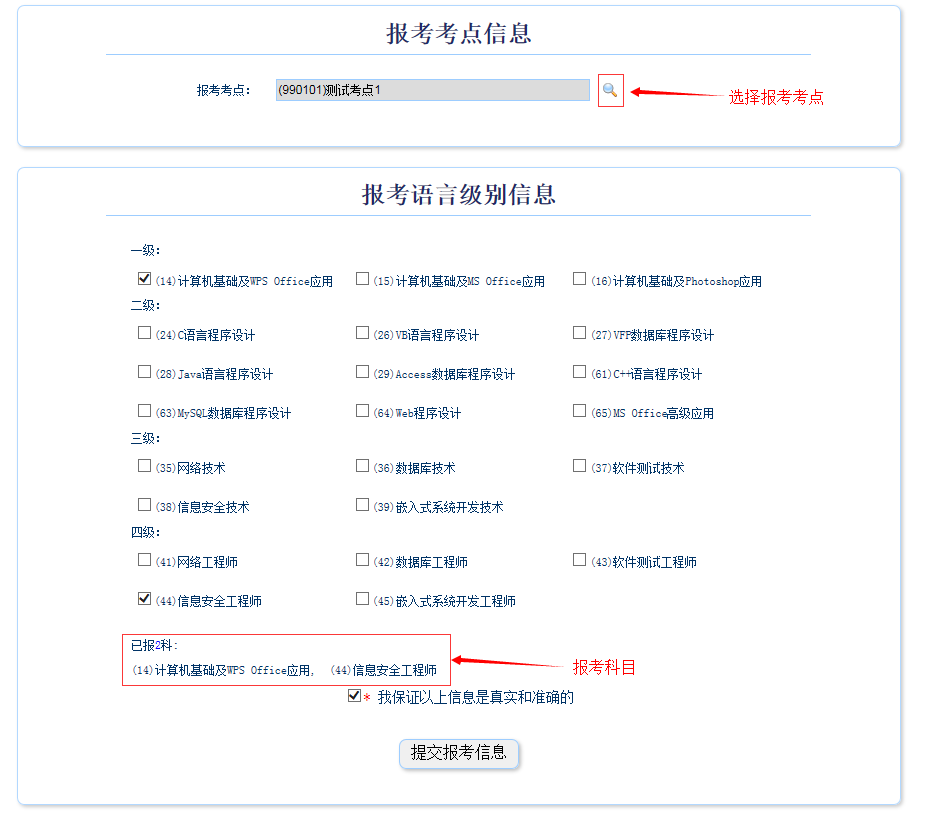Select (65) MS Office高级应用 checkbox
Image resolution: width=950 pixels, height=818 pixels.
point(579,411)
